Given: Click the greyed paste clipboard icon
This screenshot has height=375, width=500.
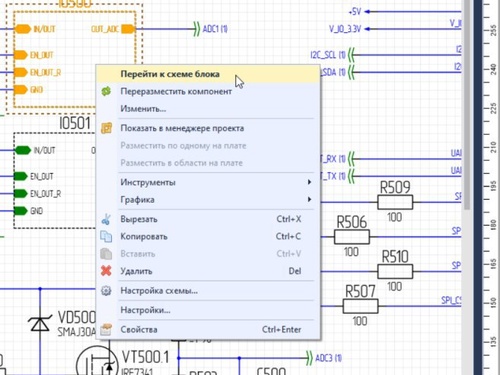Looking at the screenshot, I should coord(106,254).
